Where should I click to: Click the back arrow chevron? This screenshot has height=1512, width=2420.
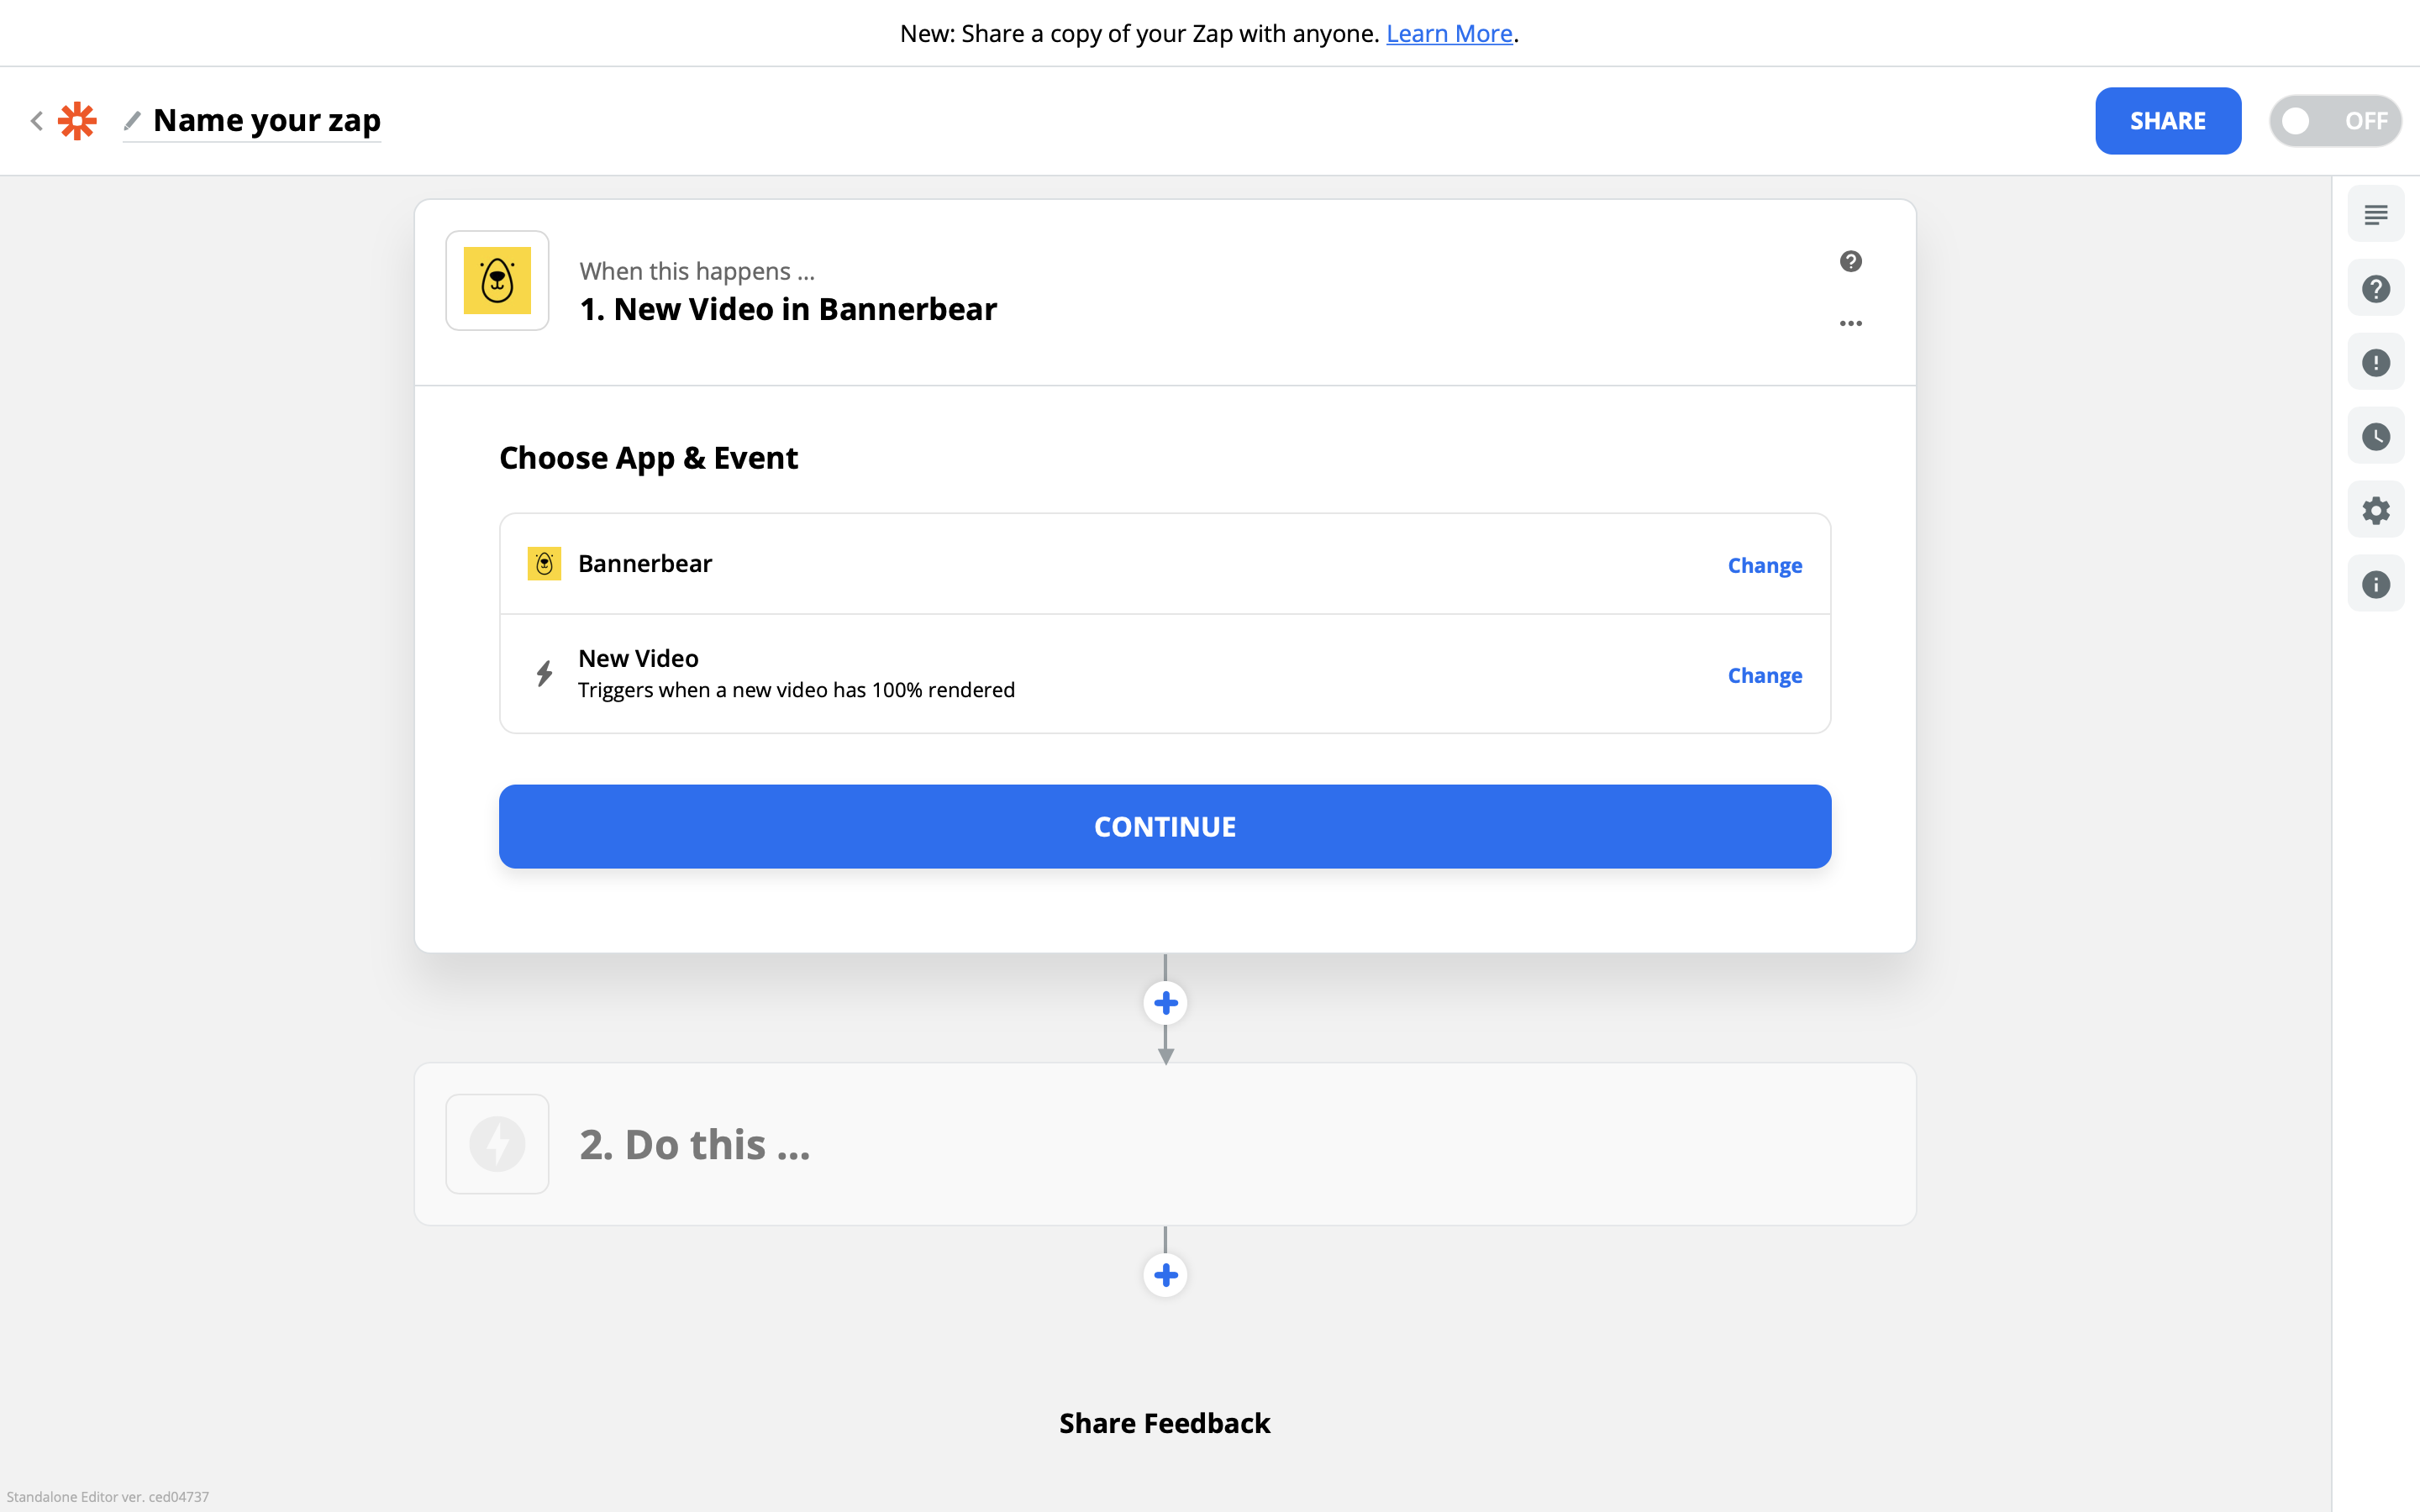pos(37,121)
